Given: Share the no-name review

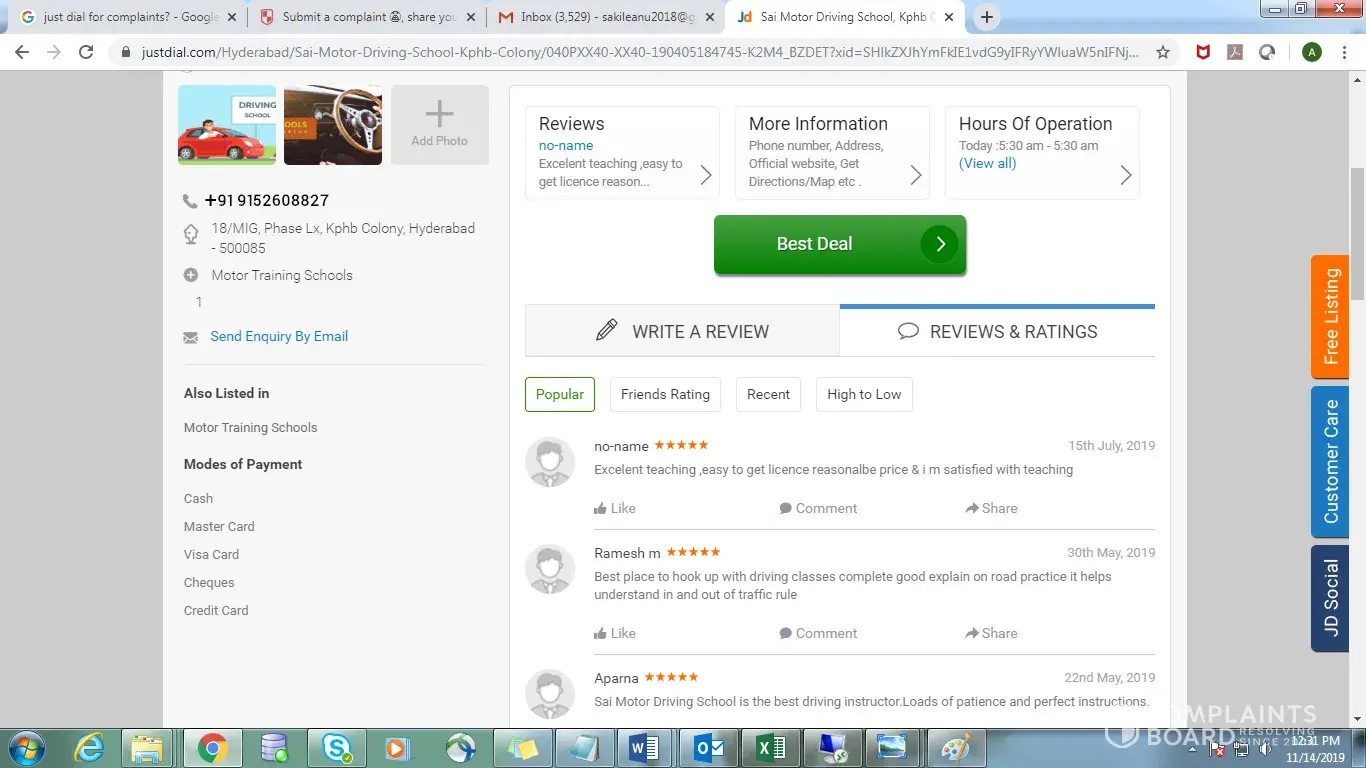Looking at the screenshot, I should coord(991,508).
